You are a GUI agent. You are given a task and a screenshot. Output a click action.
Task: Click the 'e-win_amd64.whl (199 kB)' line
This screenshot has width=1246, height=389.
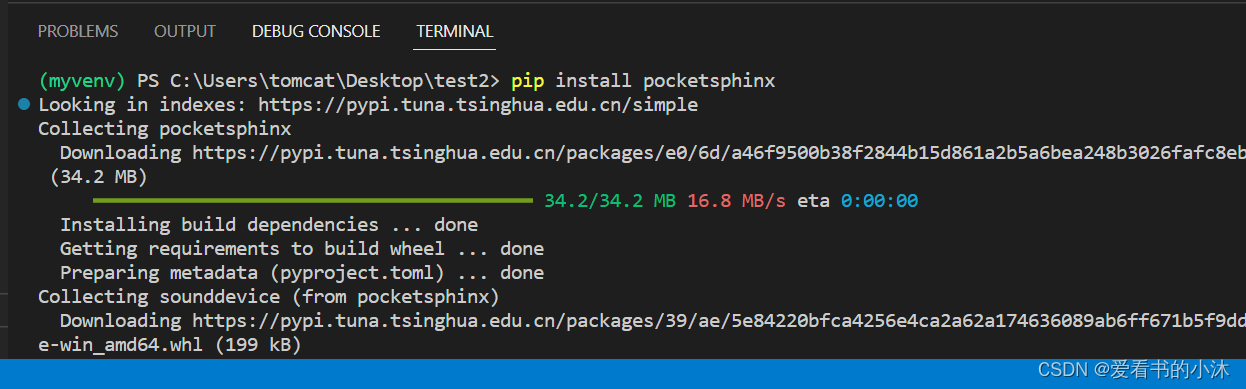169,345
